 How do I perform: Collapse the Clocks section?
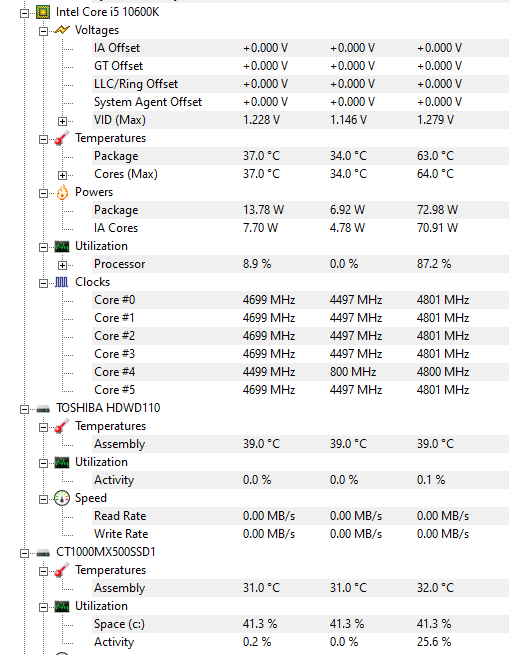coord(43,284)
